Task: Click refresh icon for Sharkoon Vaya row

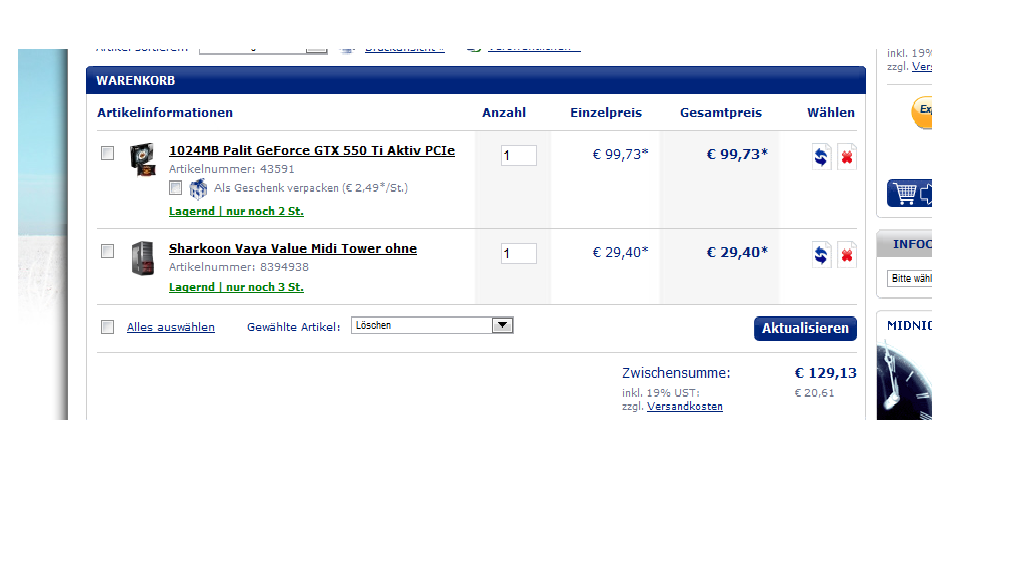Action: (x=821, y=255)
